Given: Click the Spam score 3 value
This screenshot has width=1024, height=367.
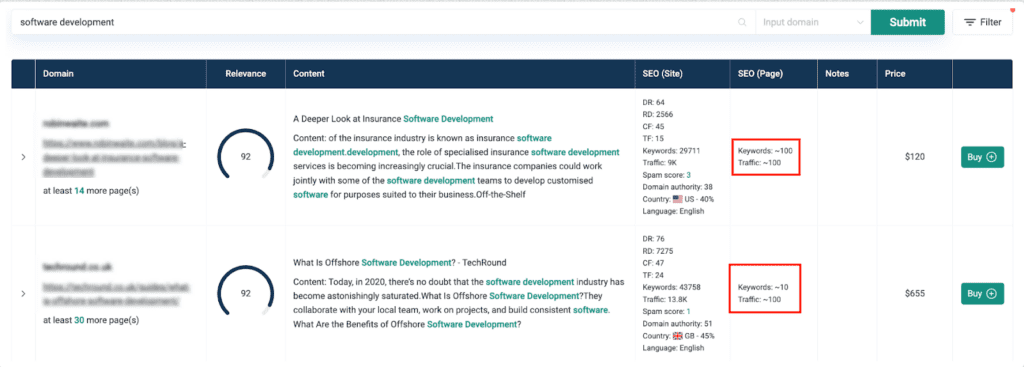Looking at the screenshot, I should click(688, 175).
